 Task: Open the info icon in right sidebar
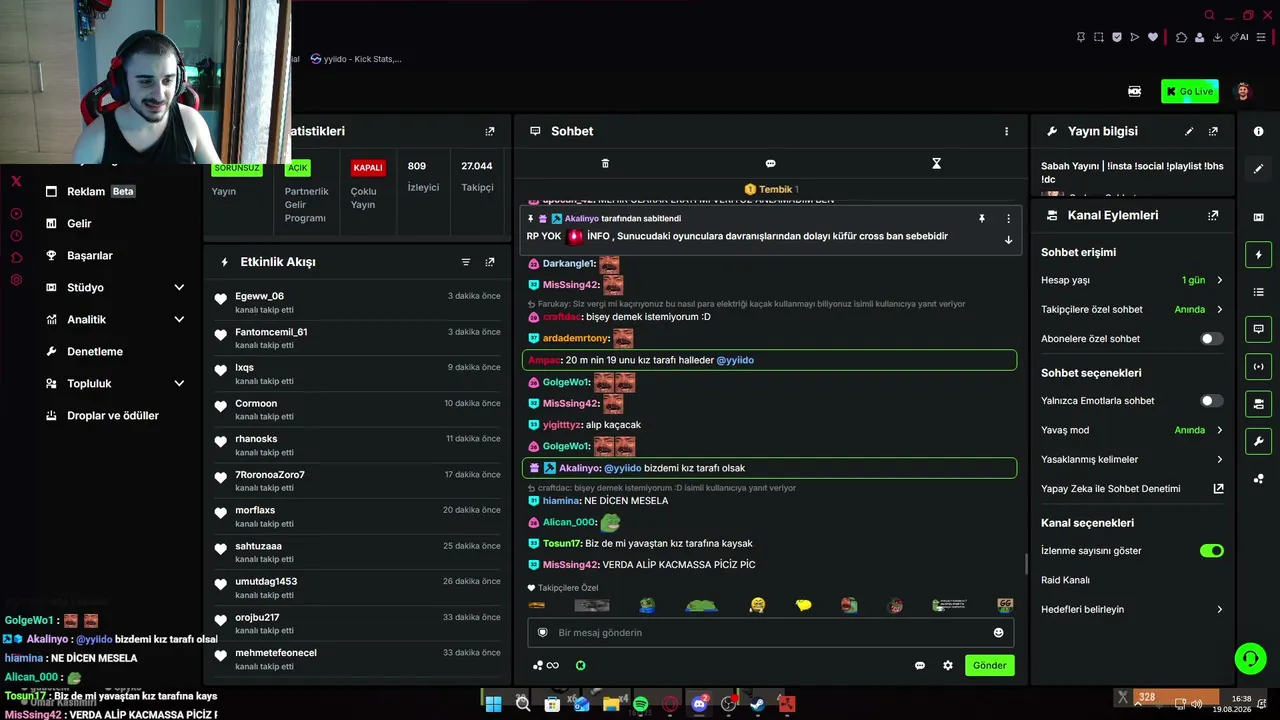tap(1258, 131)
